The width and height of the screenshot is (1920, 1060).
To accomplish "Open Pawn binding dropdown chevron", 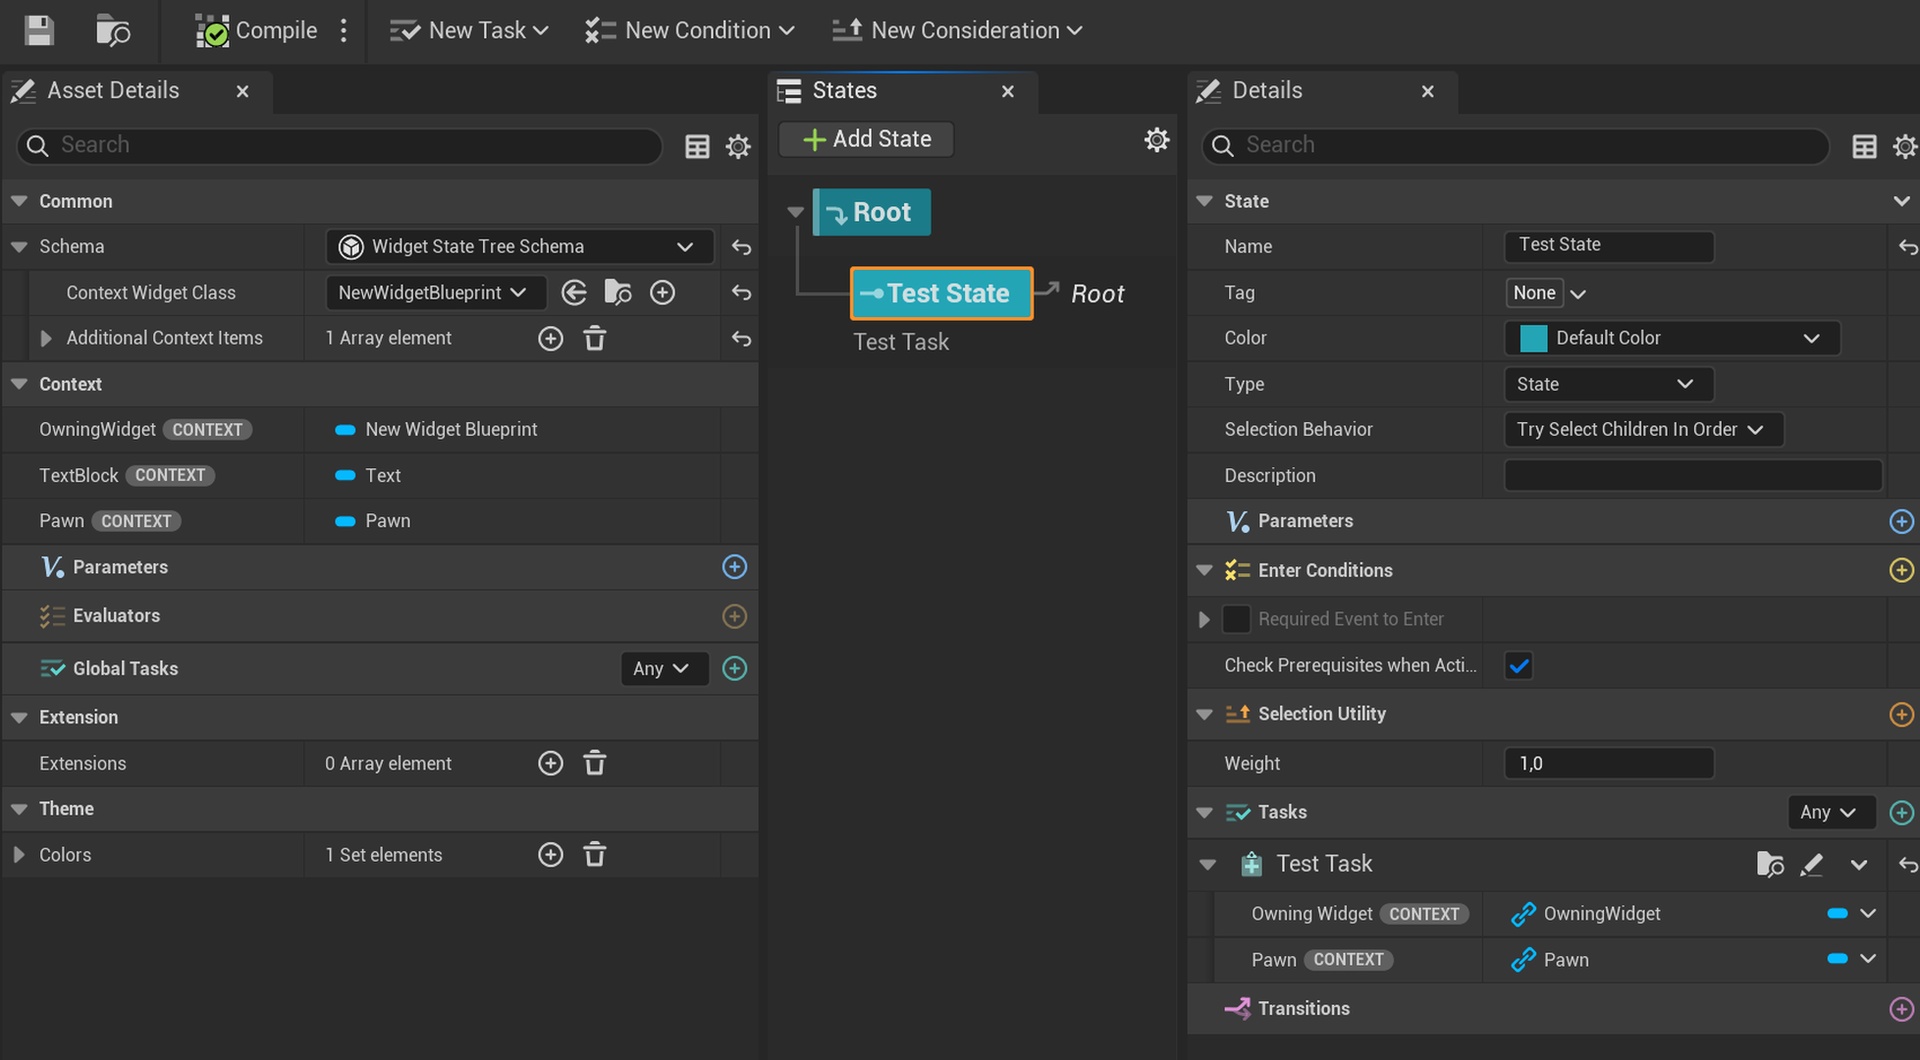I will [x=1868, y=959].
